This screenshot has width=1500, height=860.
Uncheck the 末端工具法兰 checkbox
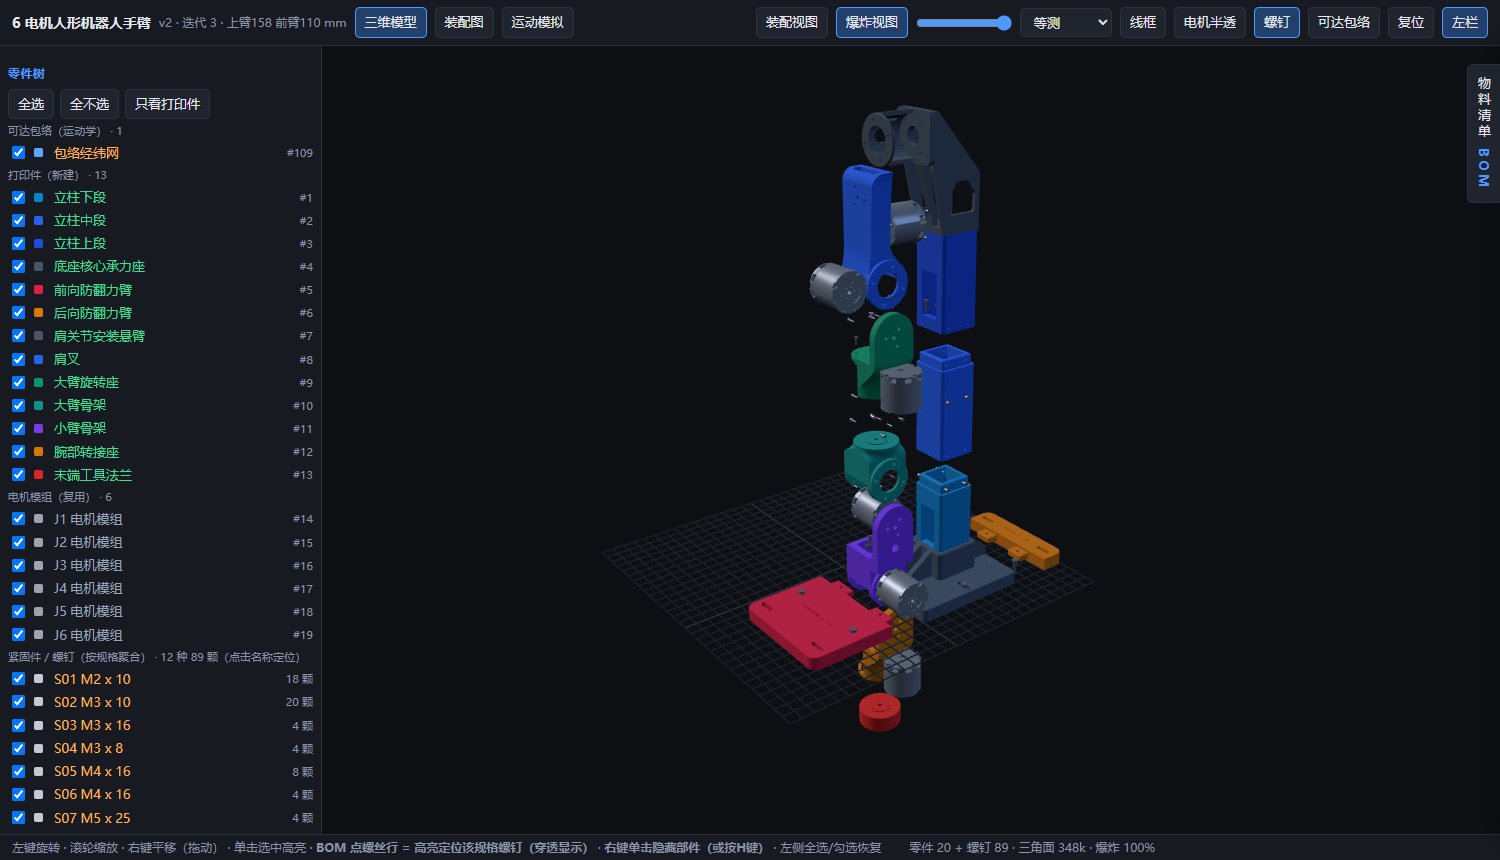[x=18, y=475]
